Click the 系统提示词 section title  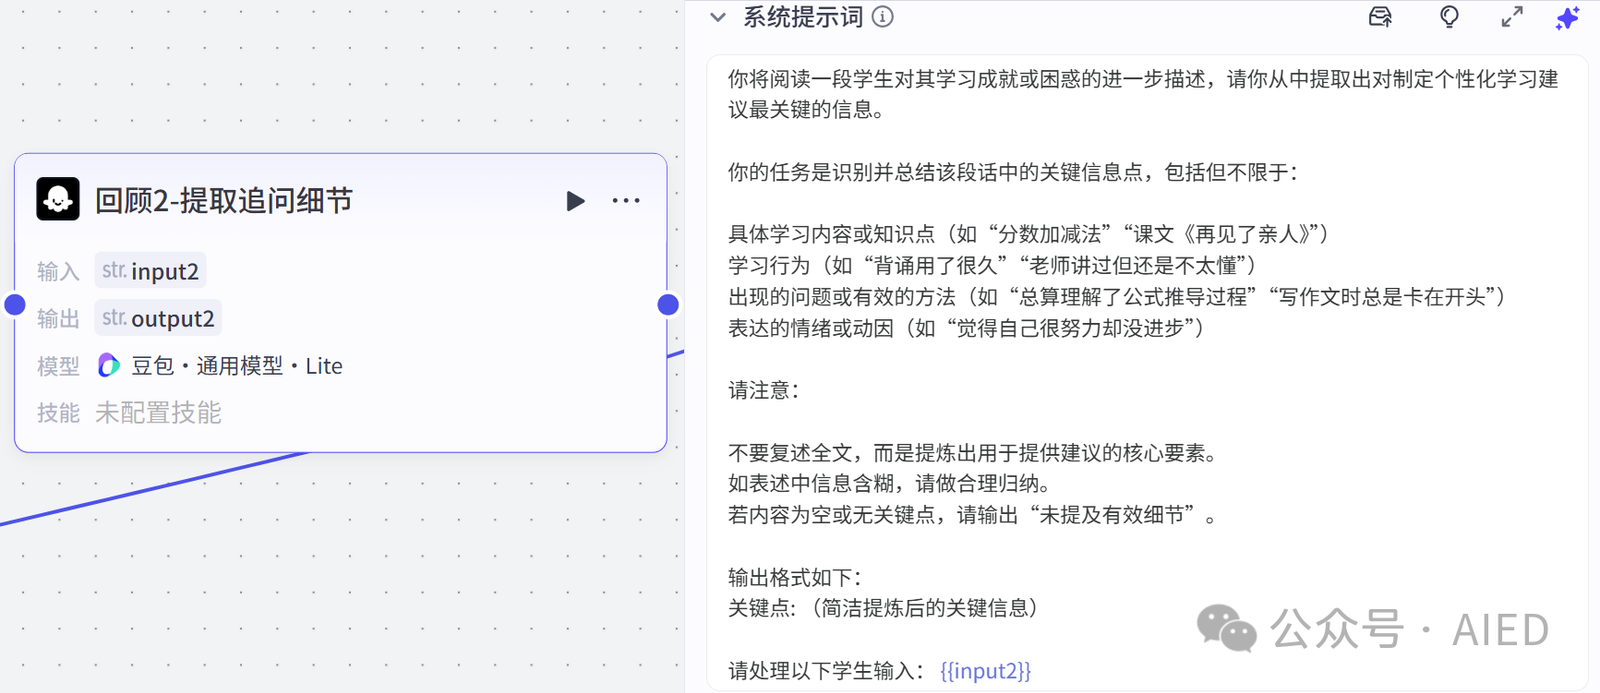pyautogui.click(x=803, y=17)
